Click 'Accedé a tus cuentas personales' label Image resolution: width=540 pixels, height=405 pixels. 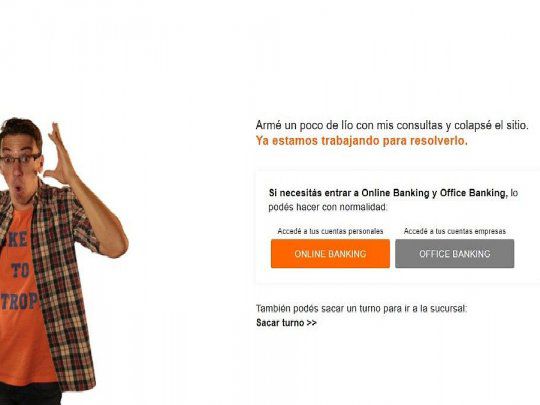coord(330,231)
